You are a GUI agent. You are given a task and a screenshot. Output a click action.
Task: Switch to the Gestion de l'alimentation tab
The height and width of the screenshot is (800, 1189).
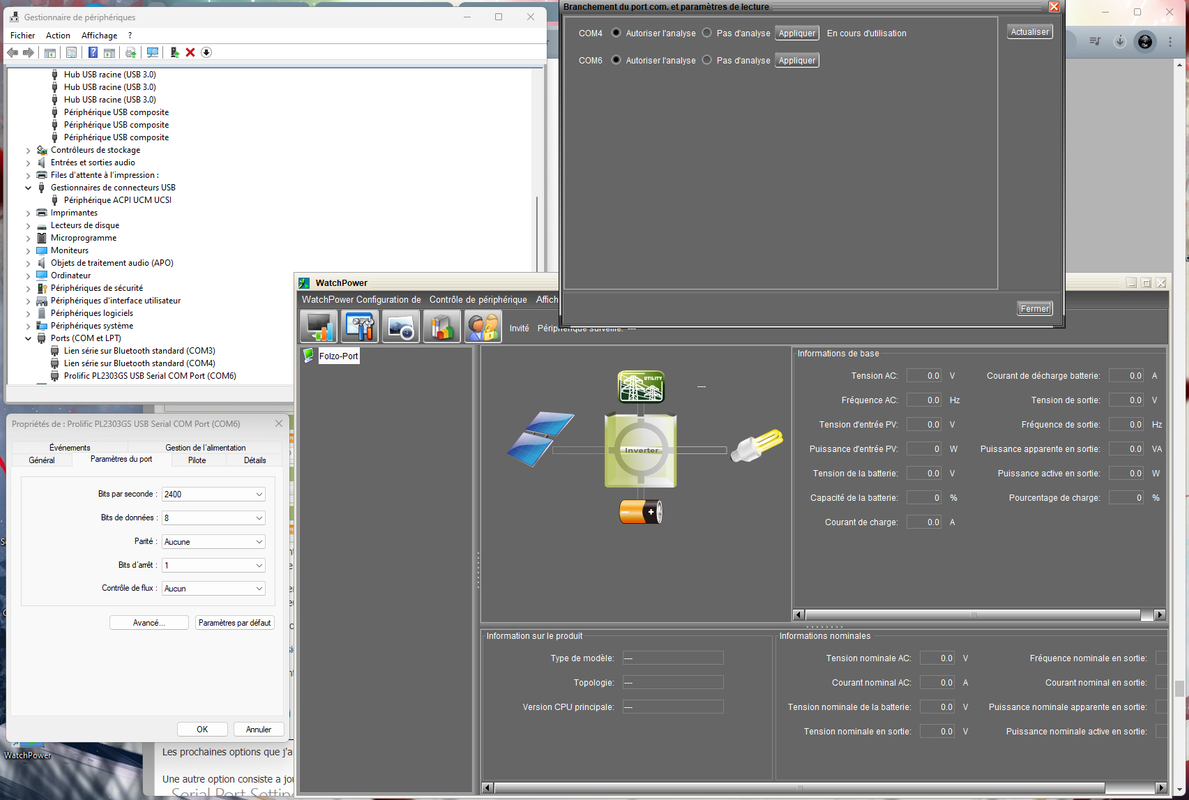pos(205,447)
